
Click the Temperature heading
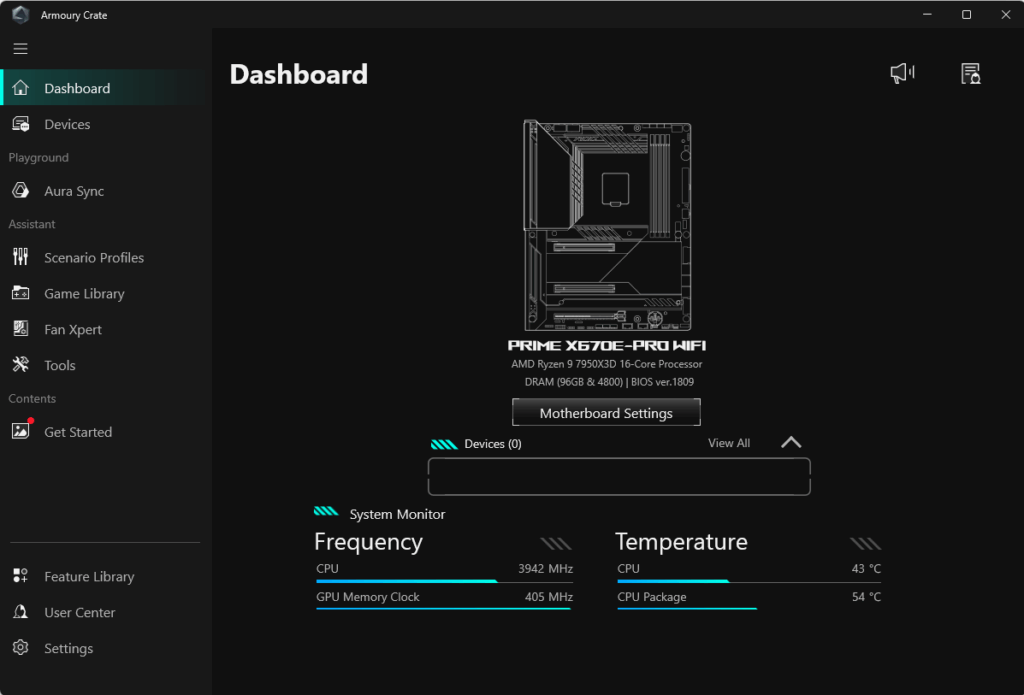(x=681, y=541)
